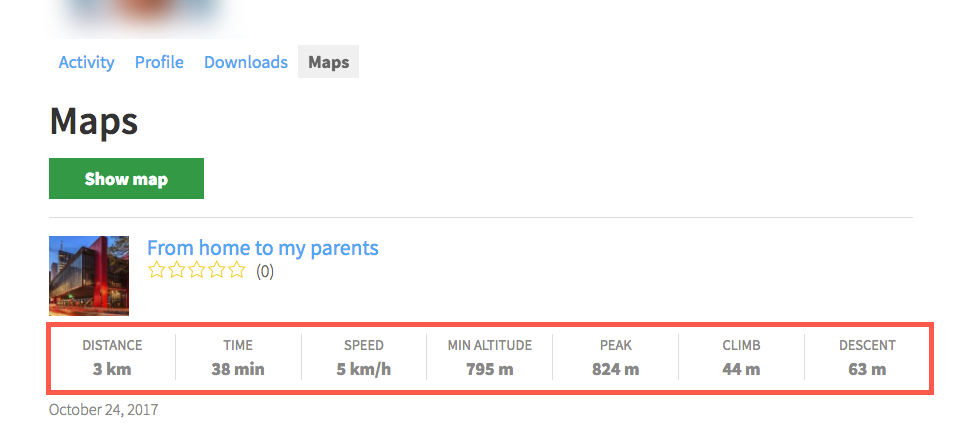Click the first rating star

pos(157,270)
